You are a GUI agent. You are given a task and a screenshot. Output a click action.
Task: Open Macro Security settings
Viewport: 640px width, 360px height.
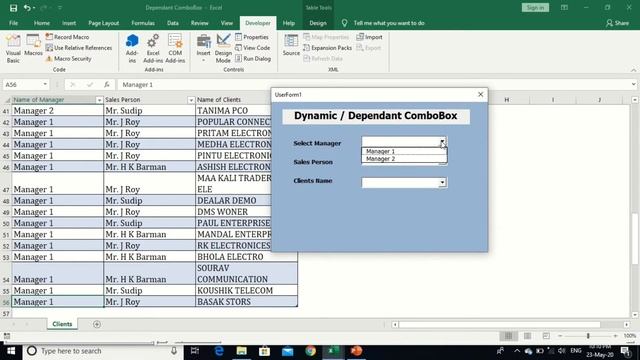69,59
